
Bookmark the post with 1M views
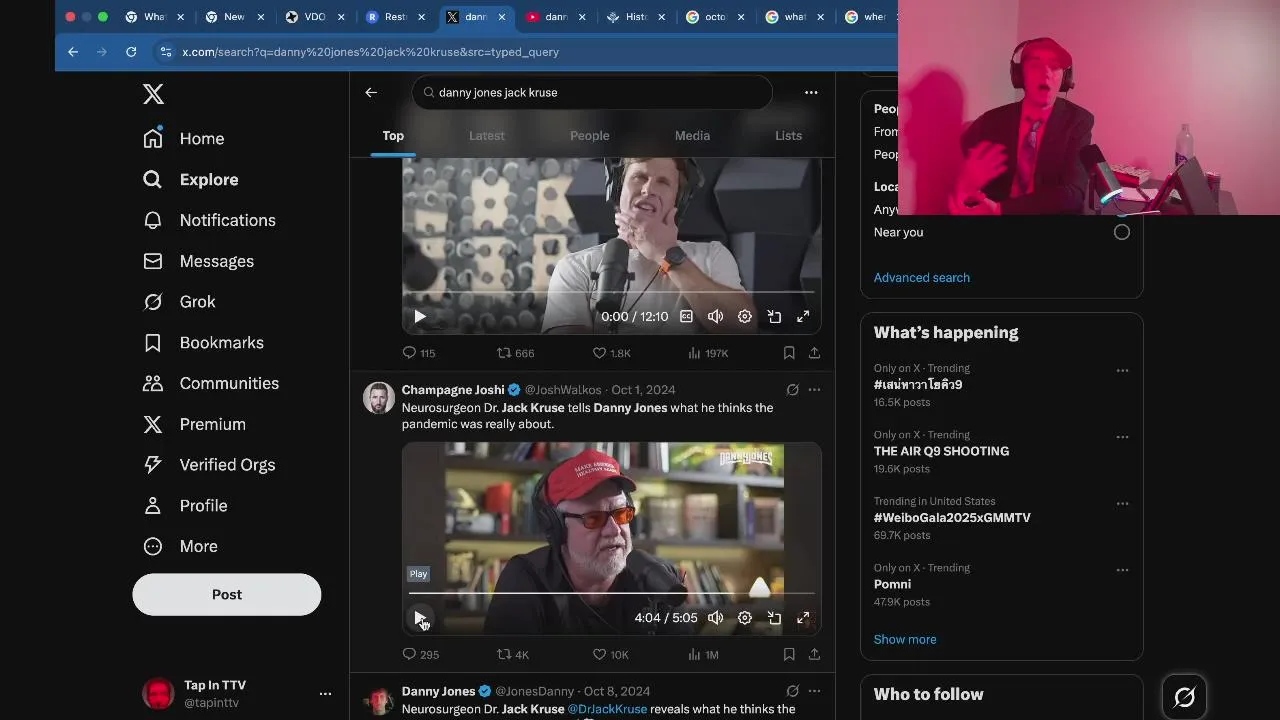click(789, 655)
